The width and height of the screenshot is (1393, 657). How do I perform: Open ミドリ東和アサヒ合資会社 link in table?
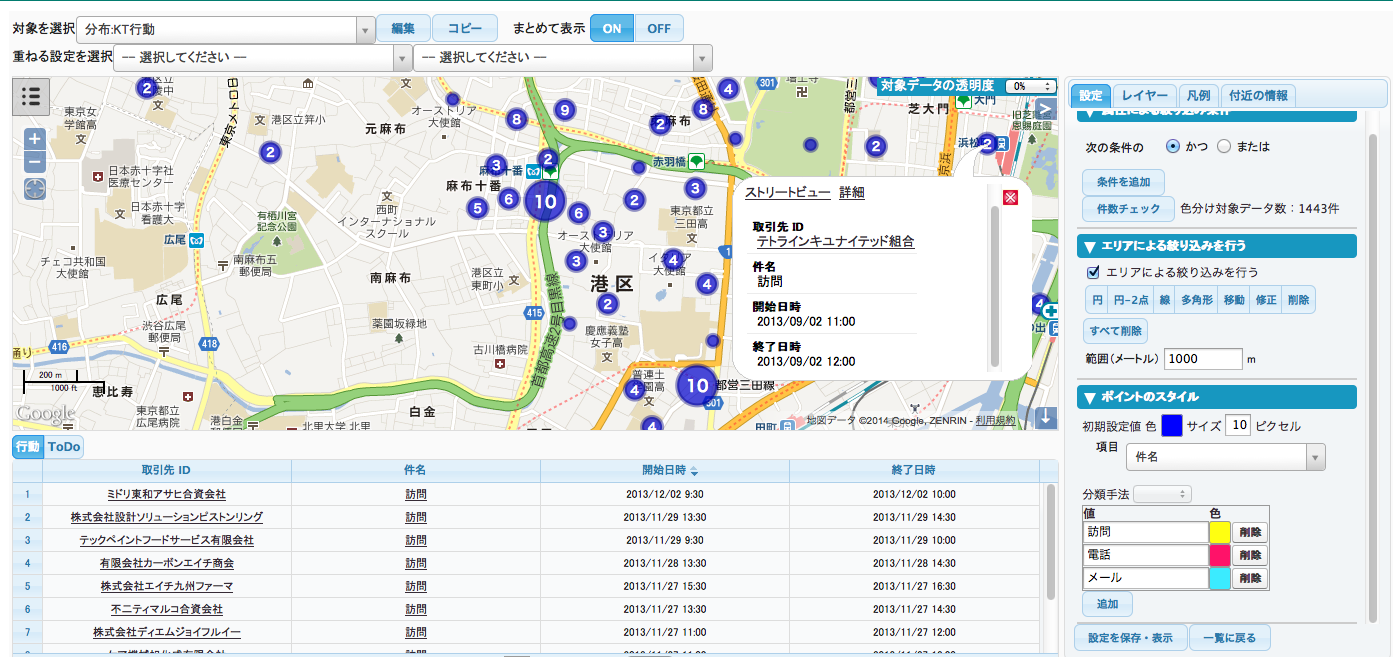(166, 494)
